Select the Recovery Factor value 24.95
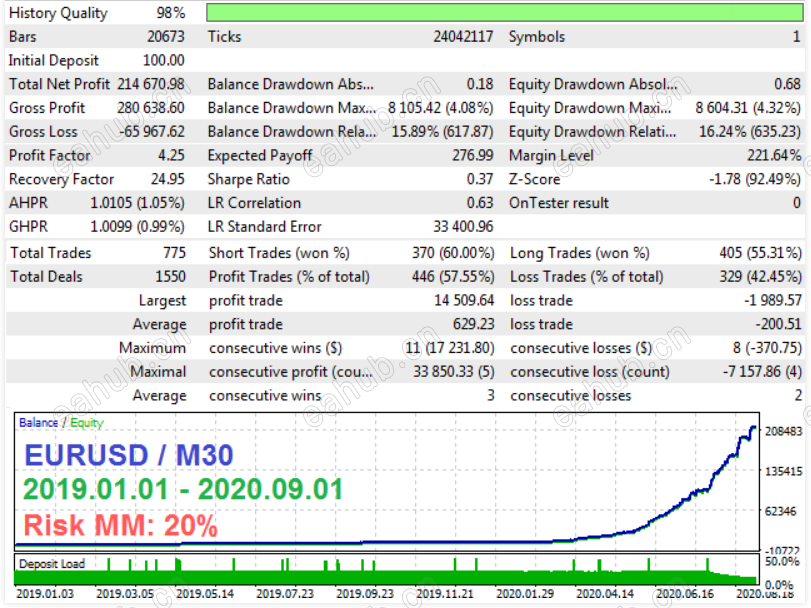The height and width of the screenshot is (608, 811). [168, 179]
